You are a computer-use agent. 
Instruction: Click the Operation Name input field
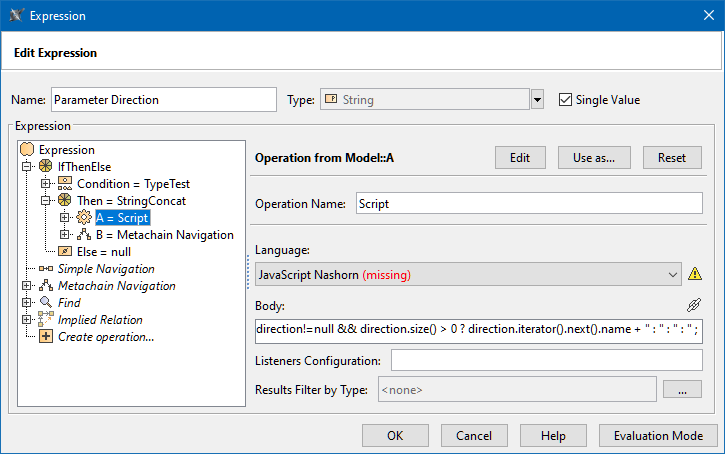[529, 203]
